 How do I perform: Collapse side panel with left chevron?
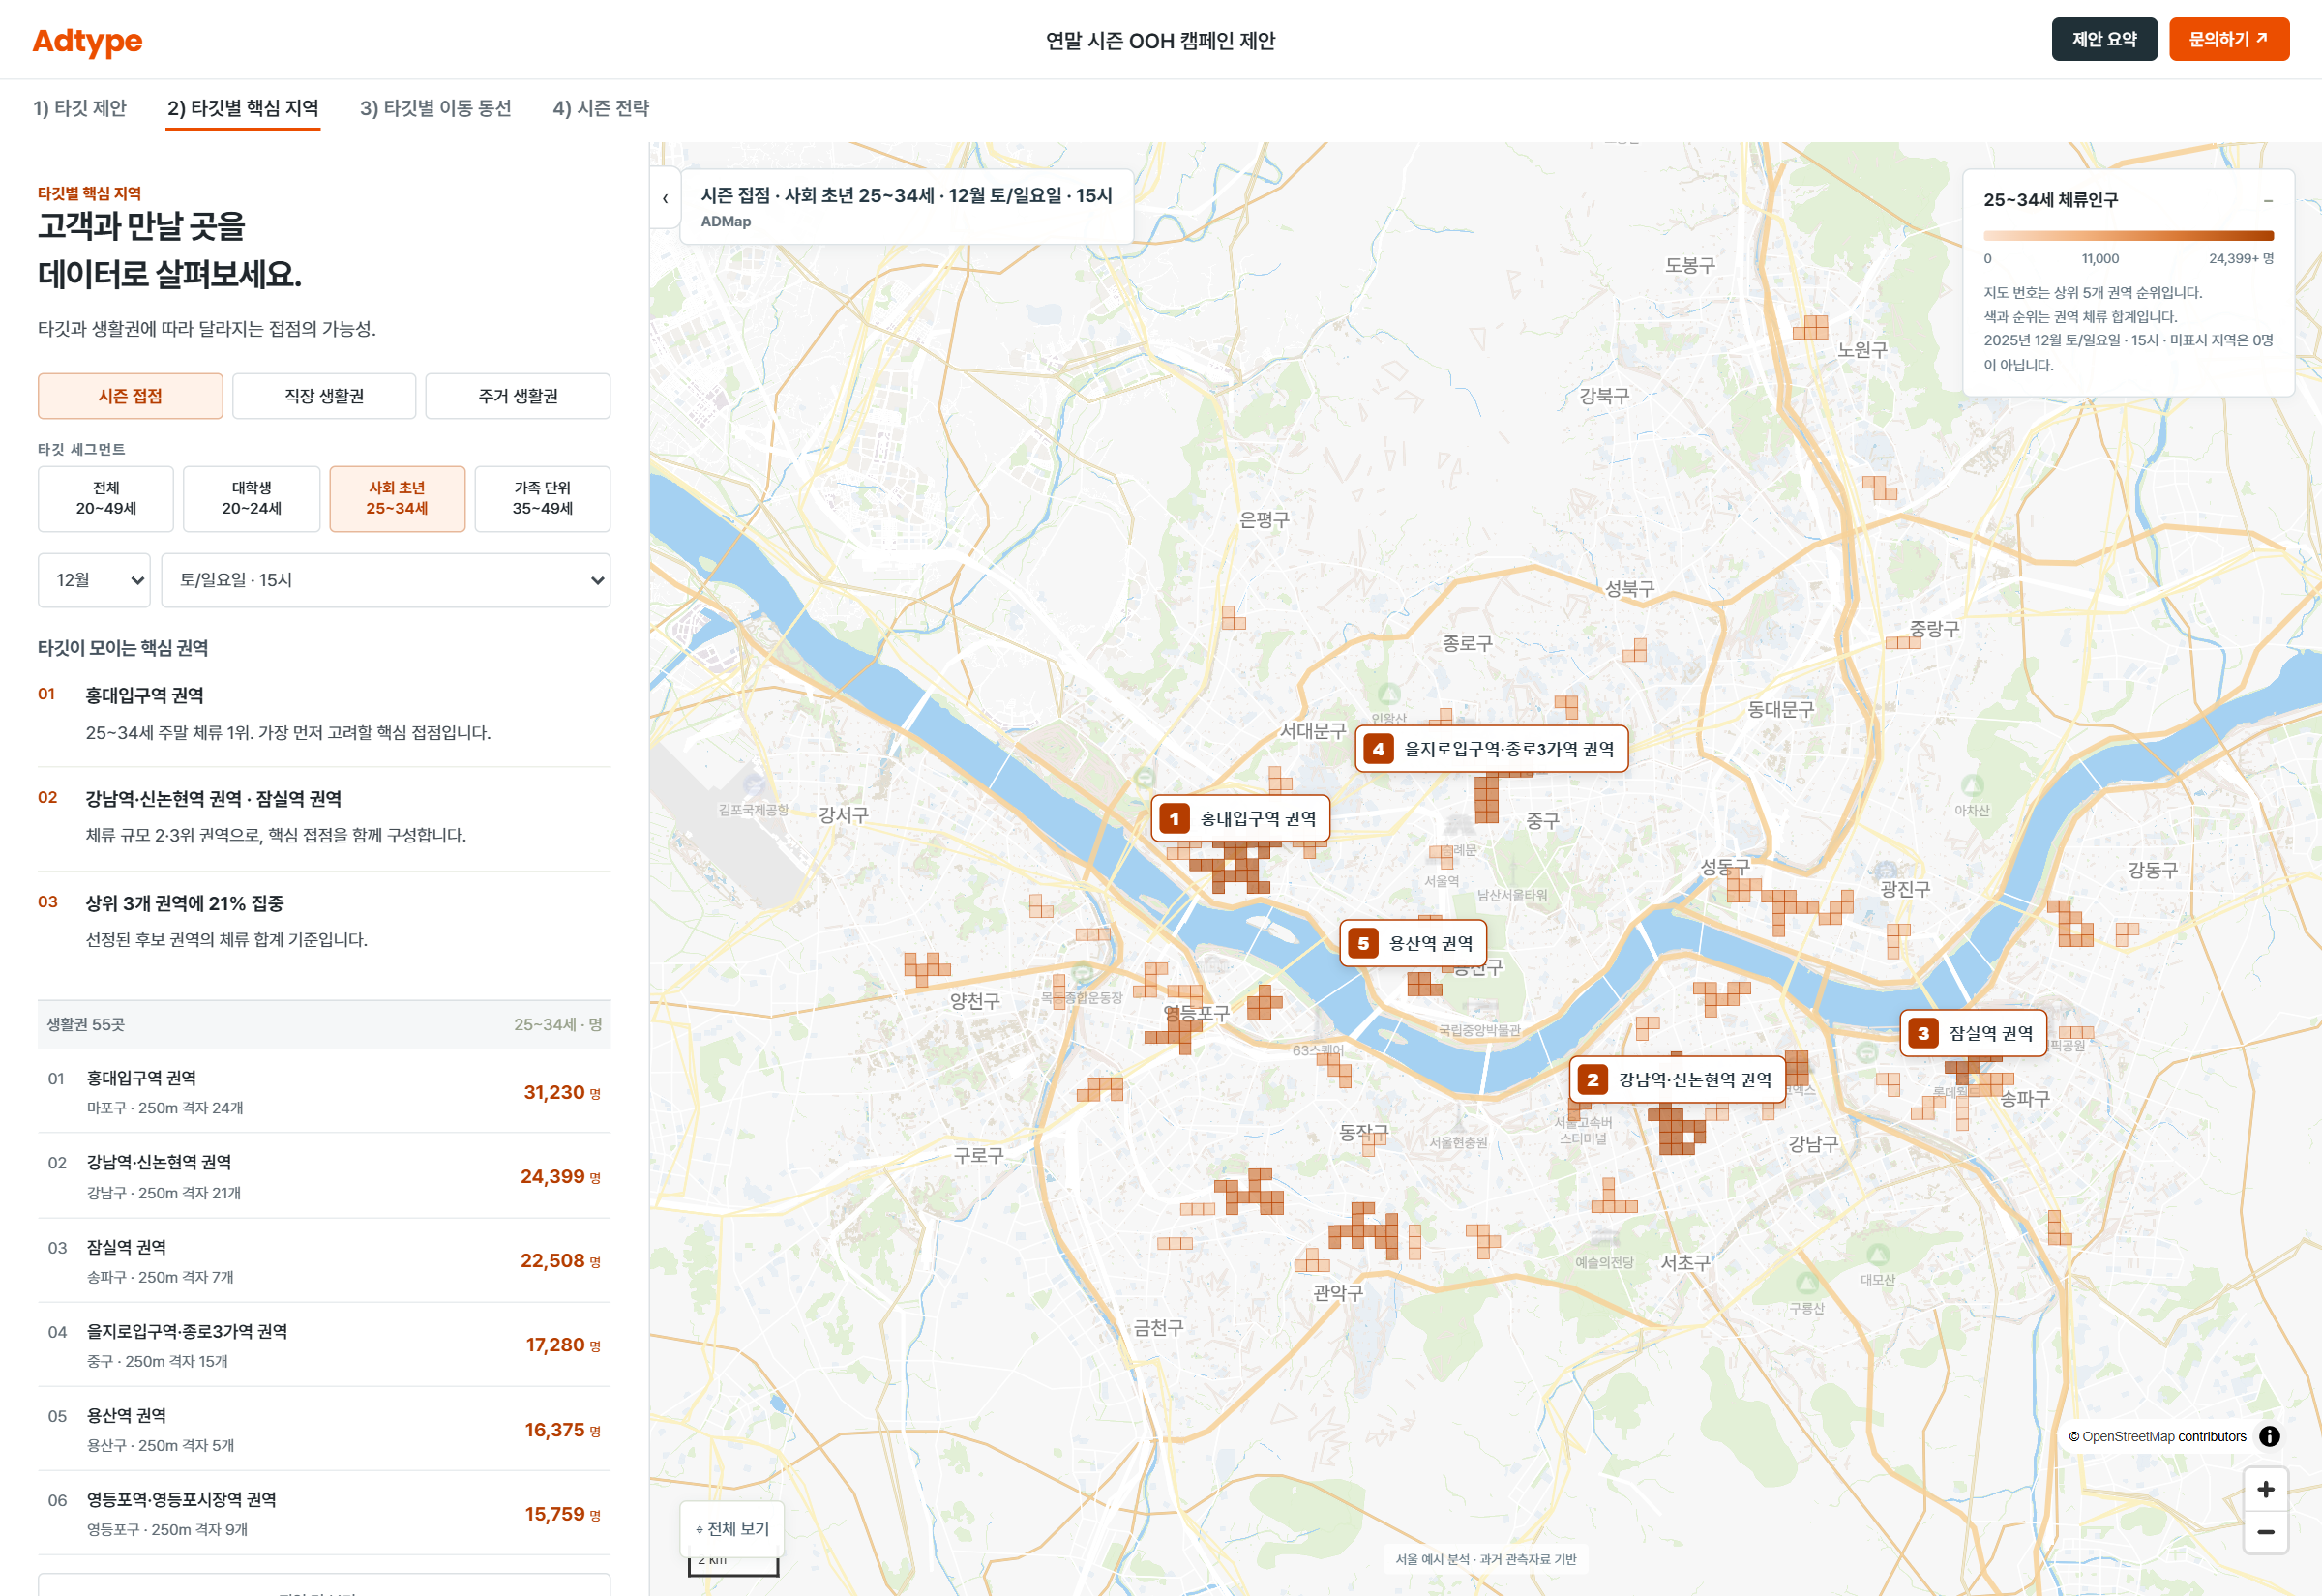[665, 198]
